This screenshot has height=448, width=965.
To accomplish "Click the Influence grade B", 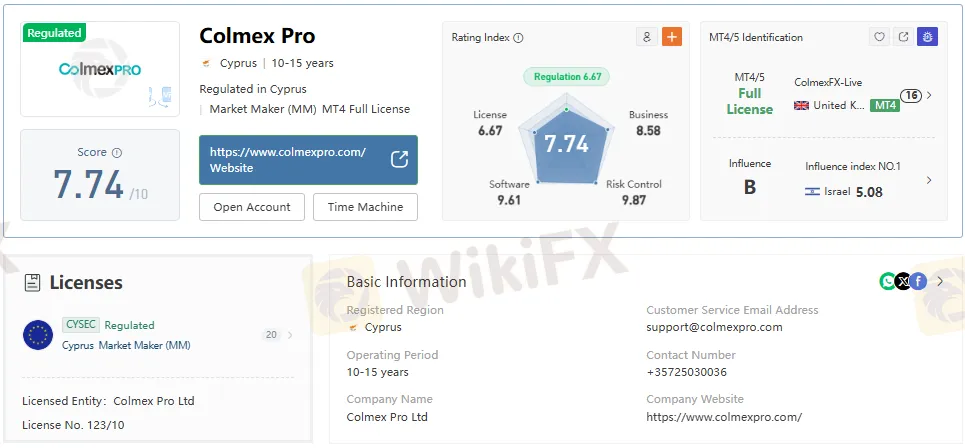I will click(750, 186).
